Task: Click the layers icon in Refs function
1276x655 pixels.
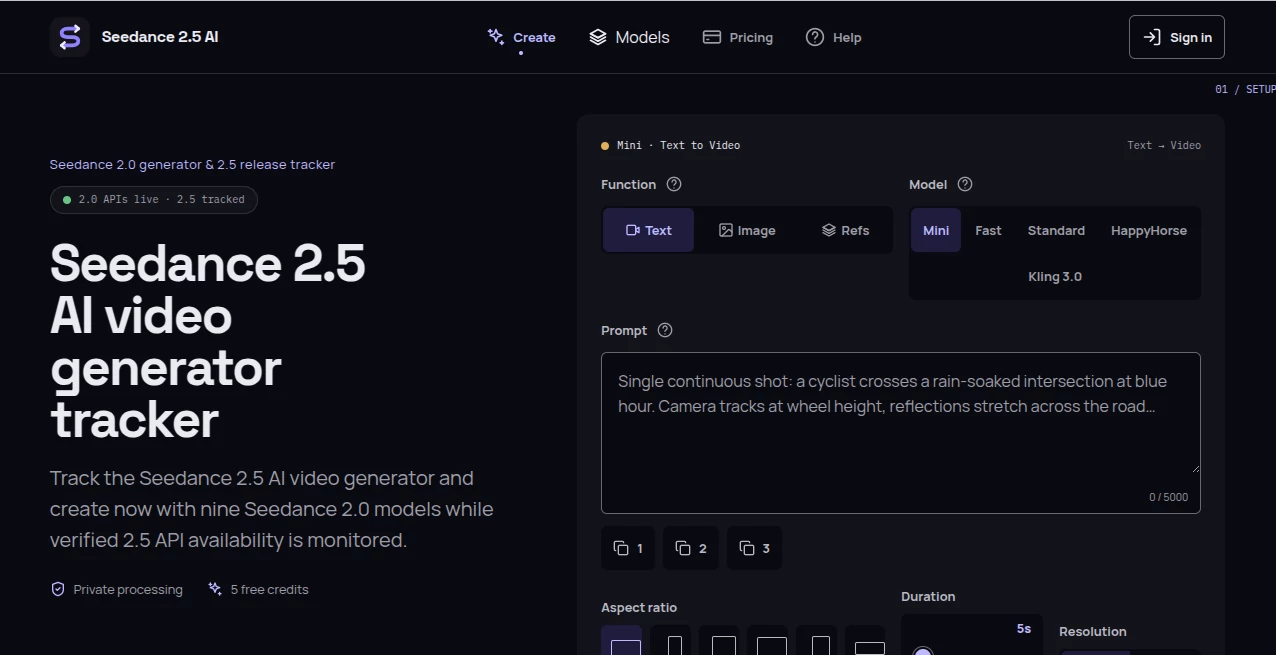Action: (829, 230)
